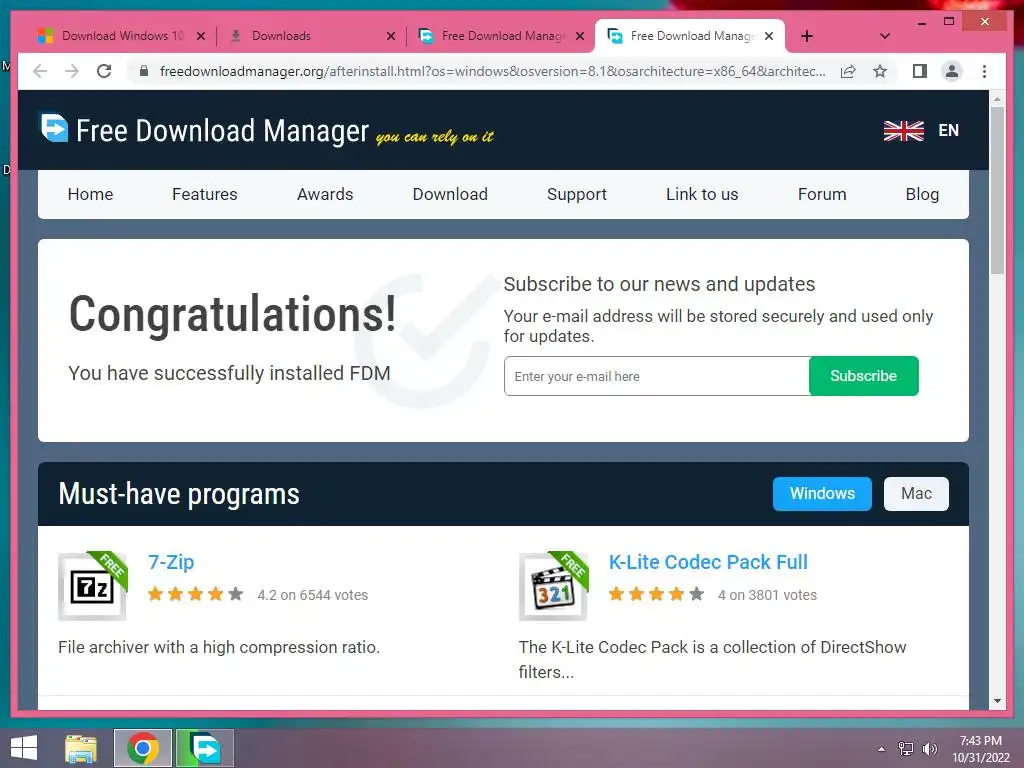
Task: Open the Features nav item
Action: (x=204, y=194)
